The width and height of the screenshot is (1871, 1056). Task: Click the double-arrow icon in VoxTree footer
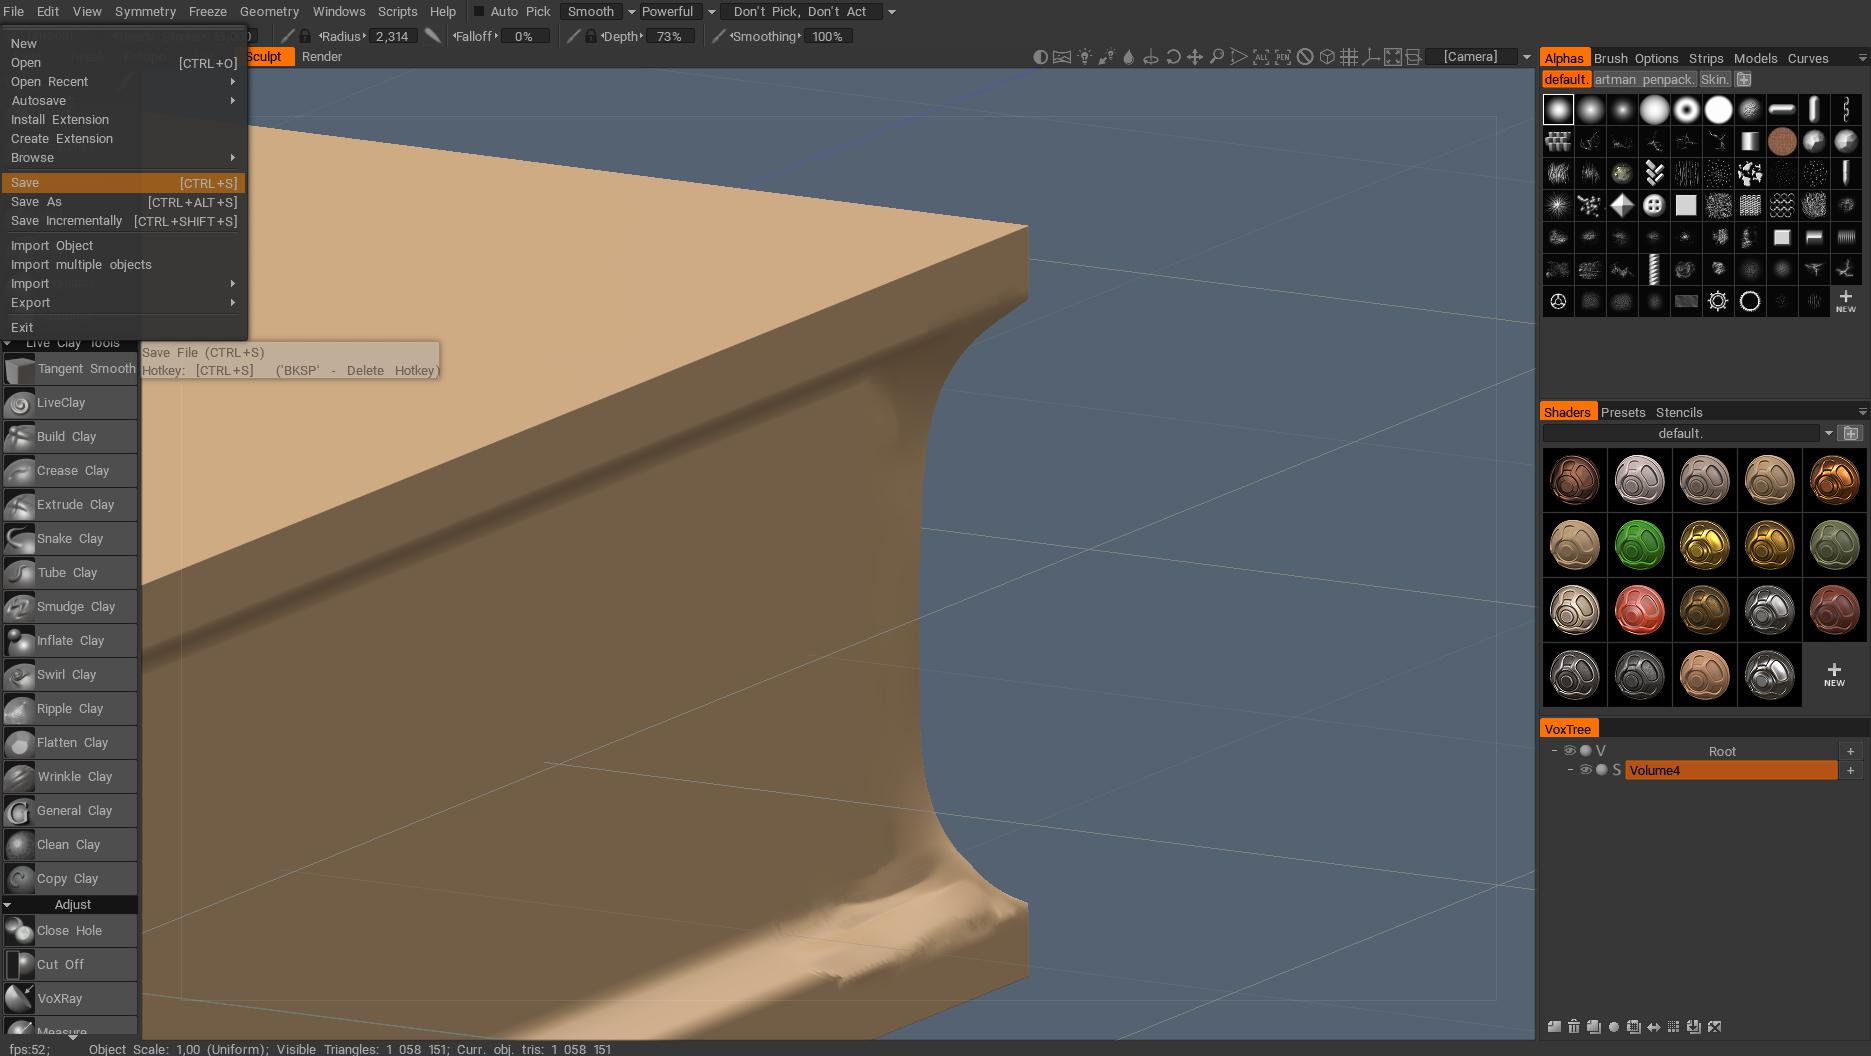[x=1654, y=1027]
